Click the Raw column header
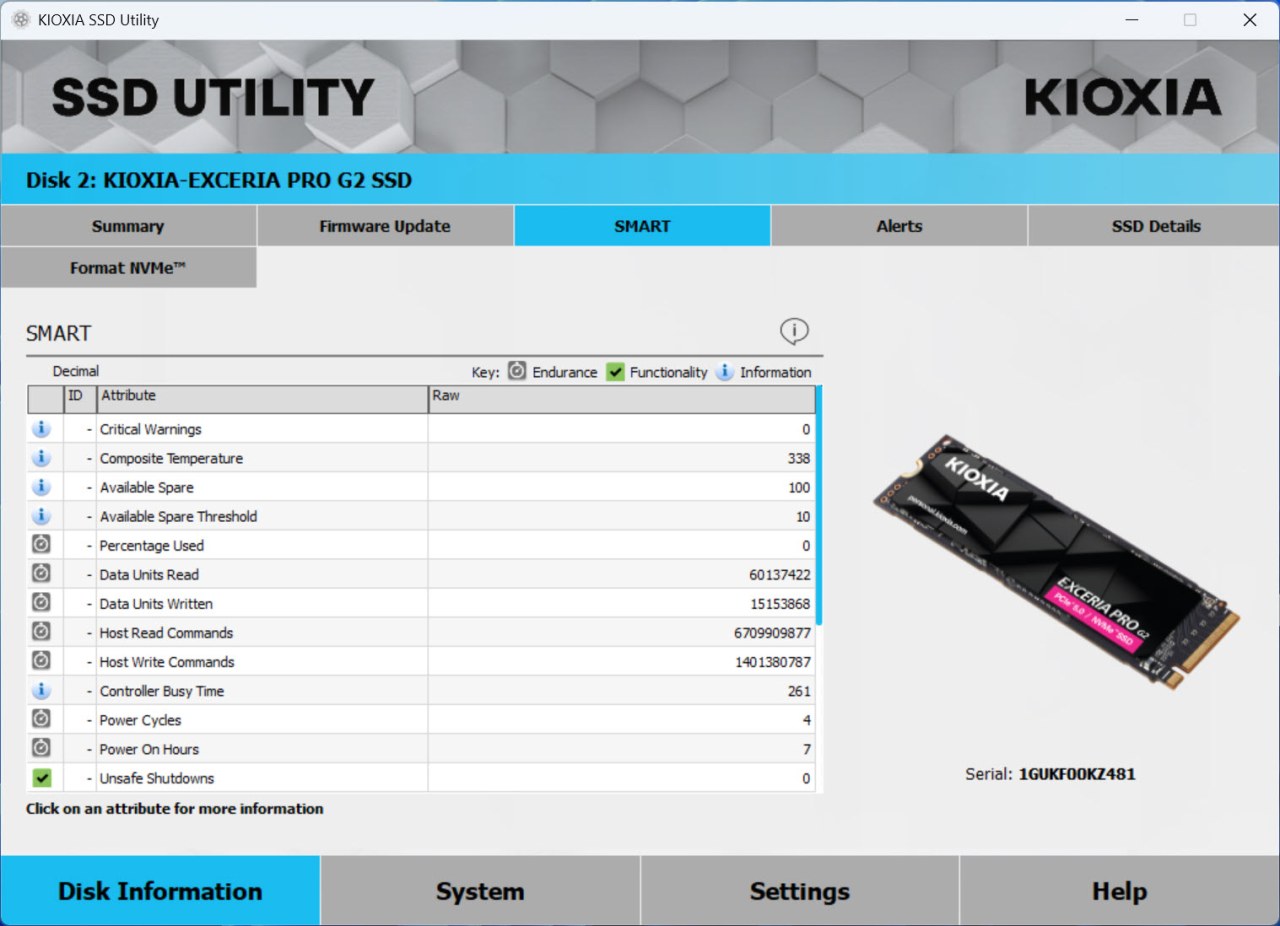The height and width of the screenshot is (926, 1280). (622, 399)
